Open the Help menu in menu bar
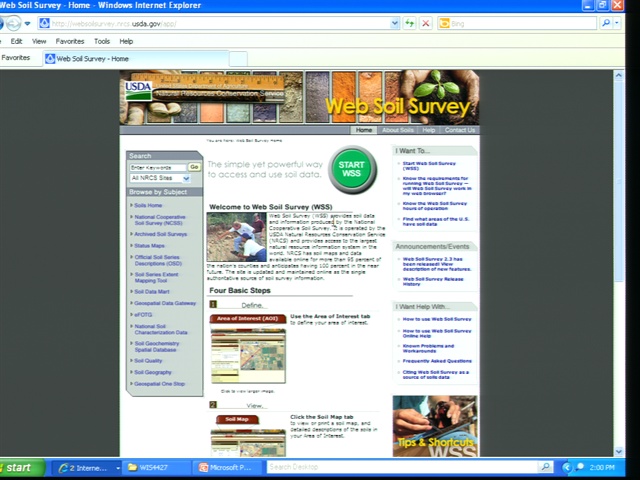The image size is (640, 480). point(126,41)
